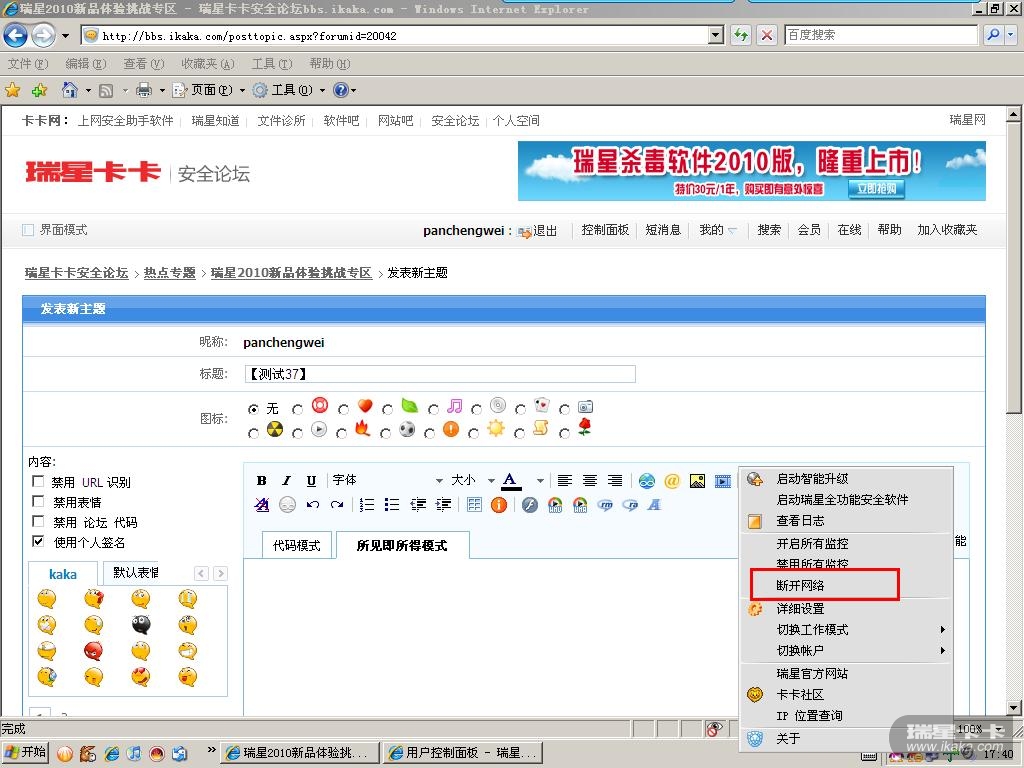Pick the font color A swatch
The width and height of the screenshot is (1024, 768).
point(511,481)
